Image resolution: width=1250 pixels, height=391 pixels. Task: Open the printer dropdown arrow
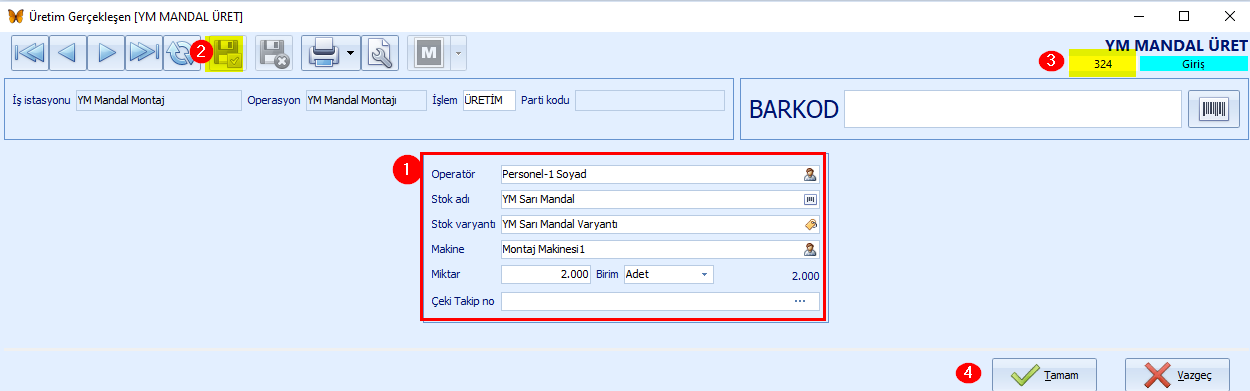[x=352, y=53]
